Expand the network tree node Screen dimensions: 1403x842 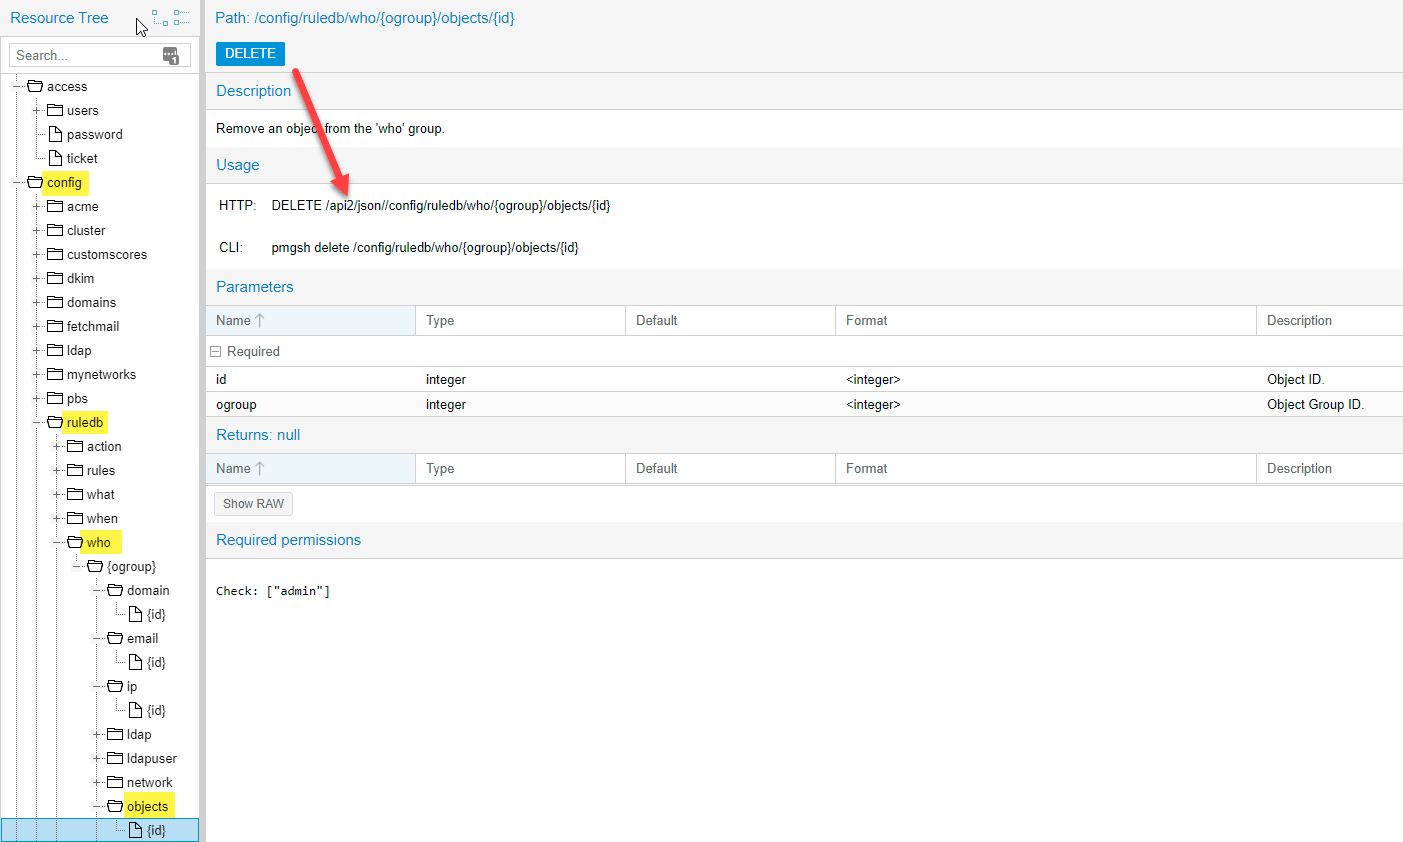pyautogui.click(x=97, y=782)
